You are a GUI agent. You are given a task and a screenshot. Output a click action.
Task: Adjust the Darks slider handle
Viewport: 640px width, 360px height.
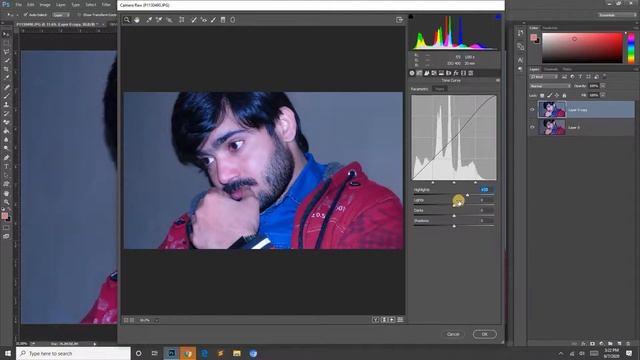pos(454,216)
